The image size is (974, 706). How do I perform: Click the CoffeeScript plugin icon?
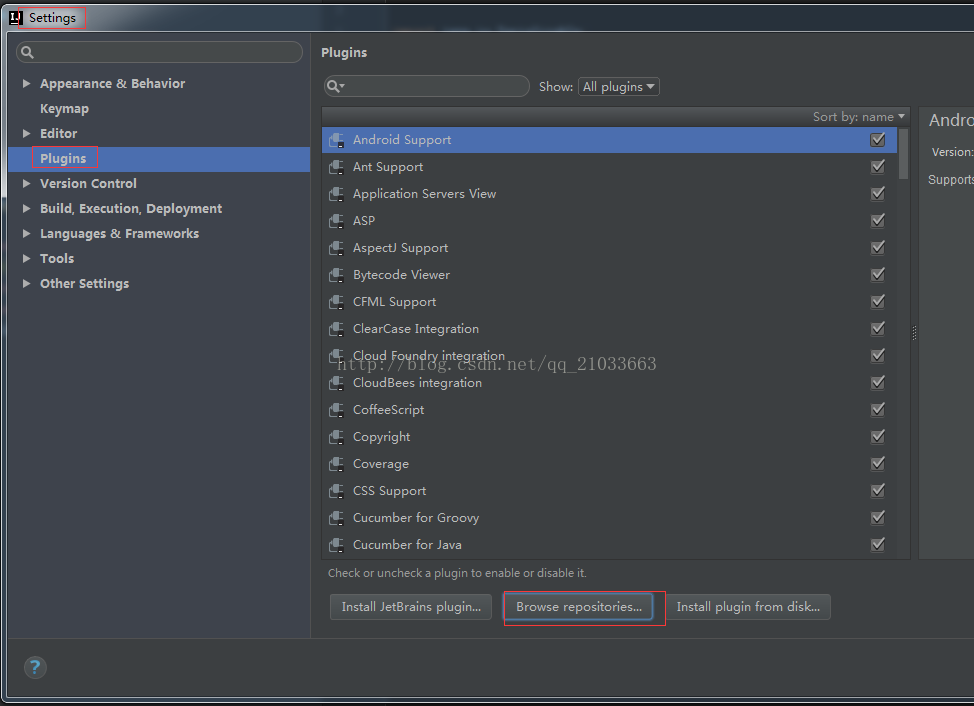click(336, 410)
